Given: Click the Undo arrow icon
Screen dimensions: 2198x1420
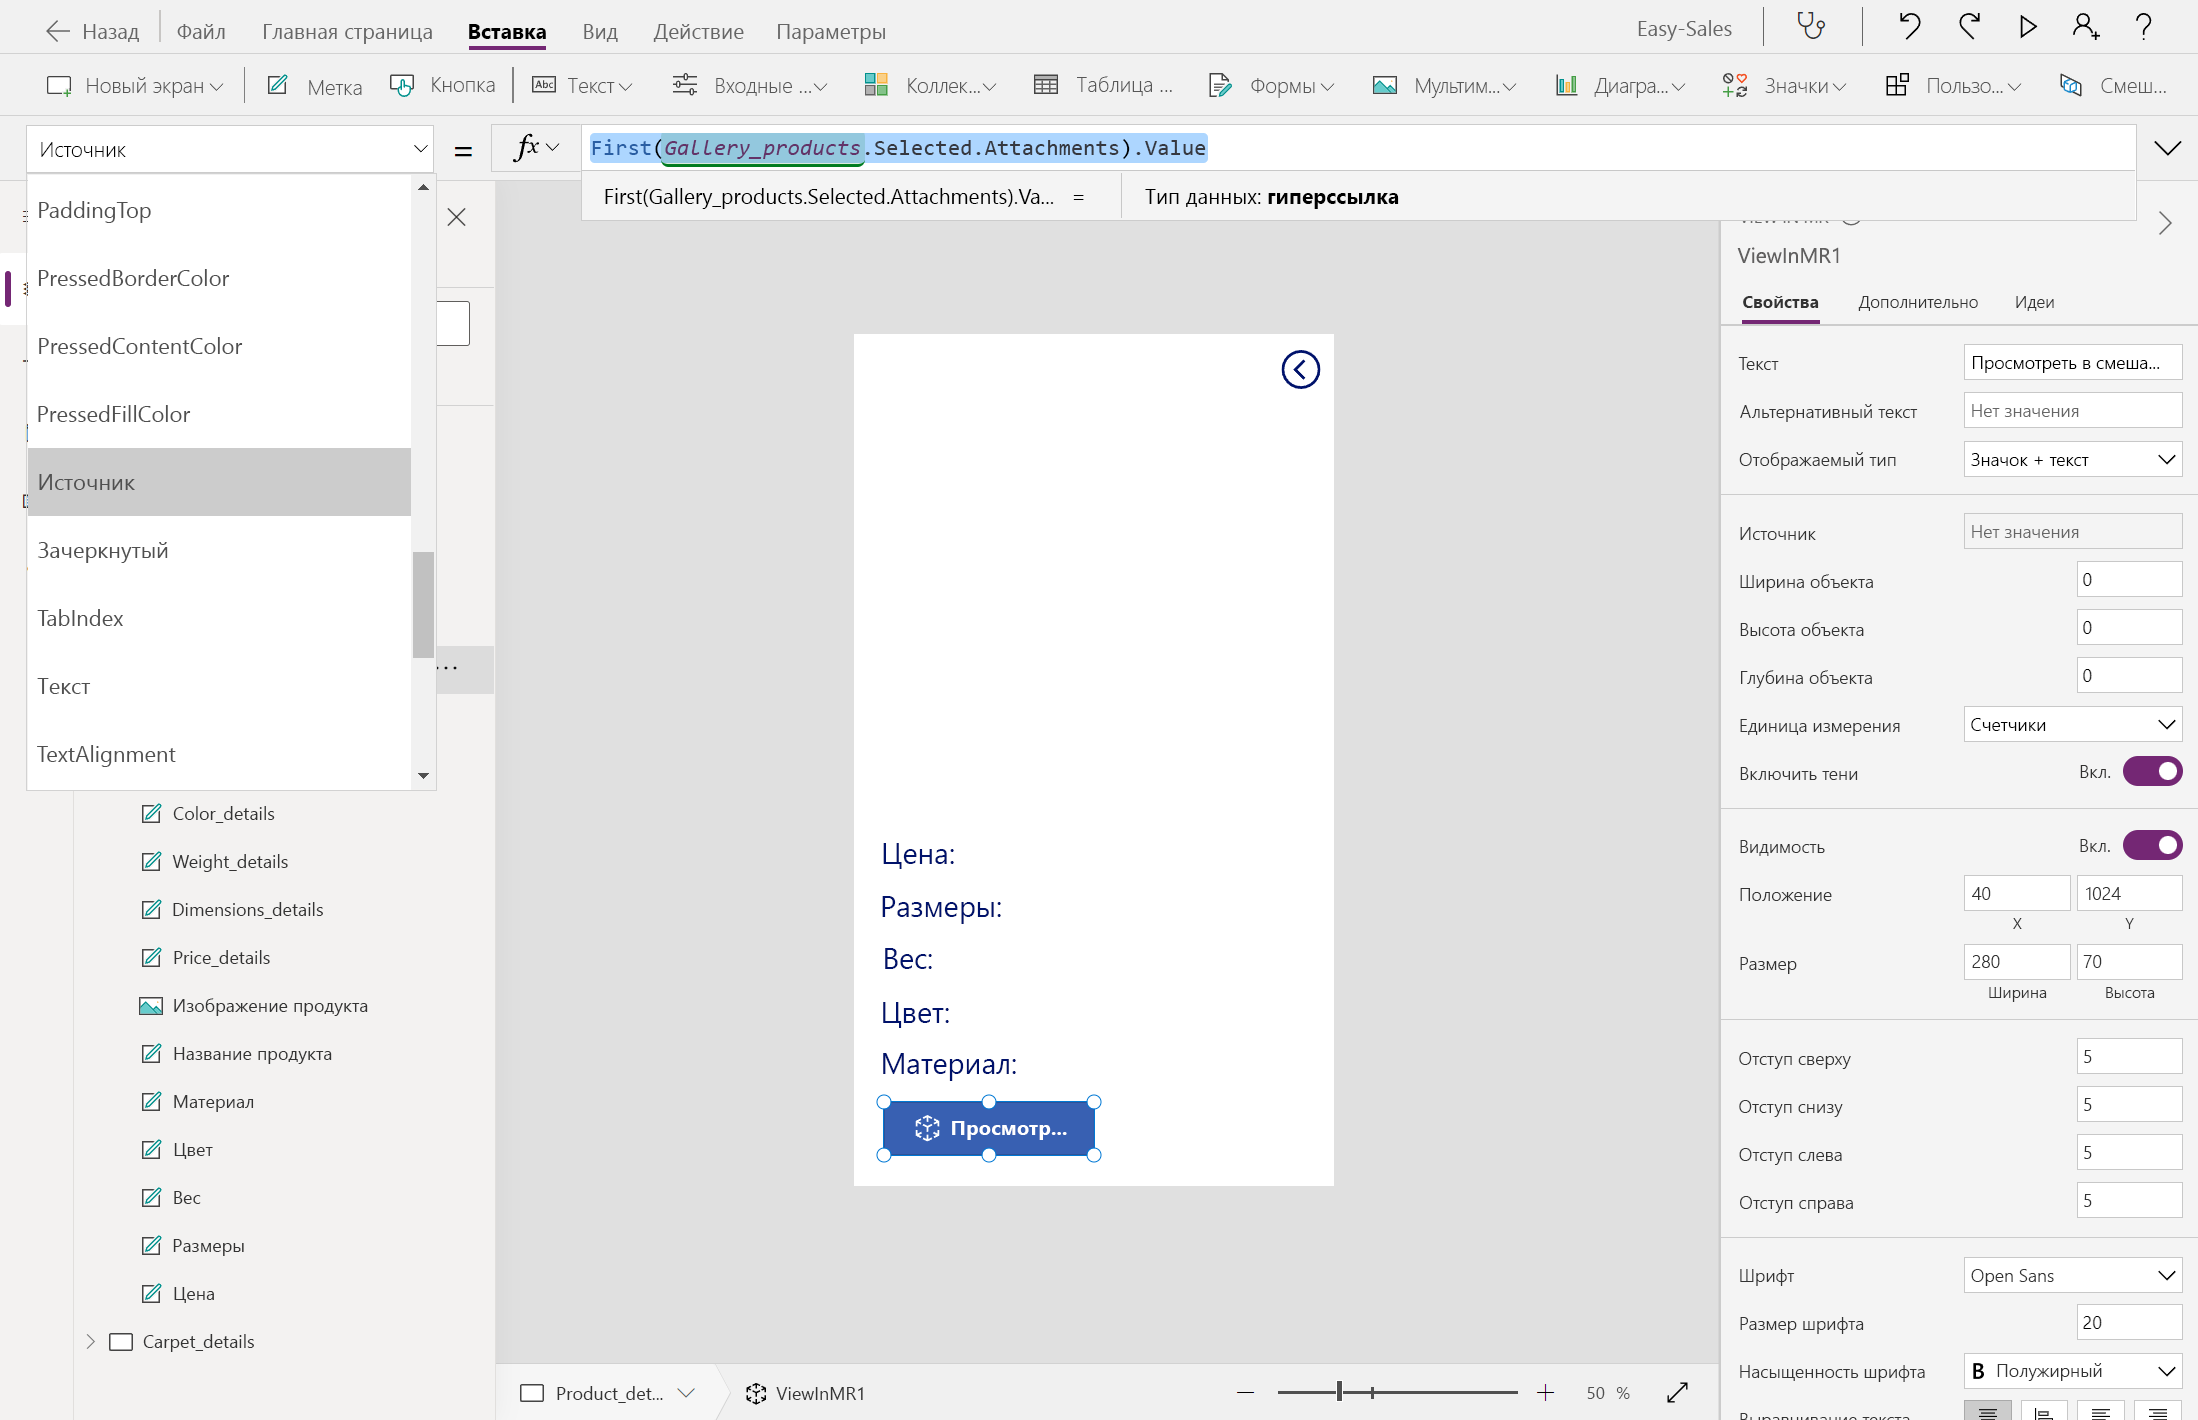Looking at the screenshot, I should 1909,27.
